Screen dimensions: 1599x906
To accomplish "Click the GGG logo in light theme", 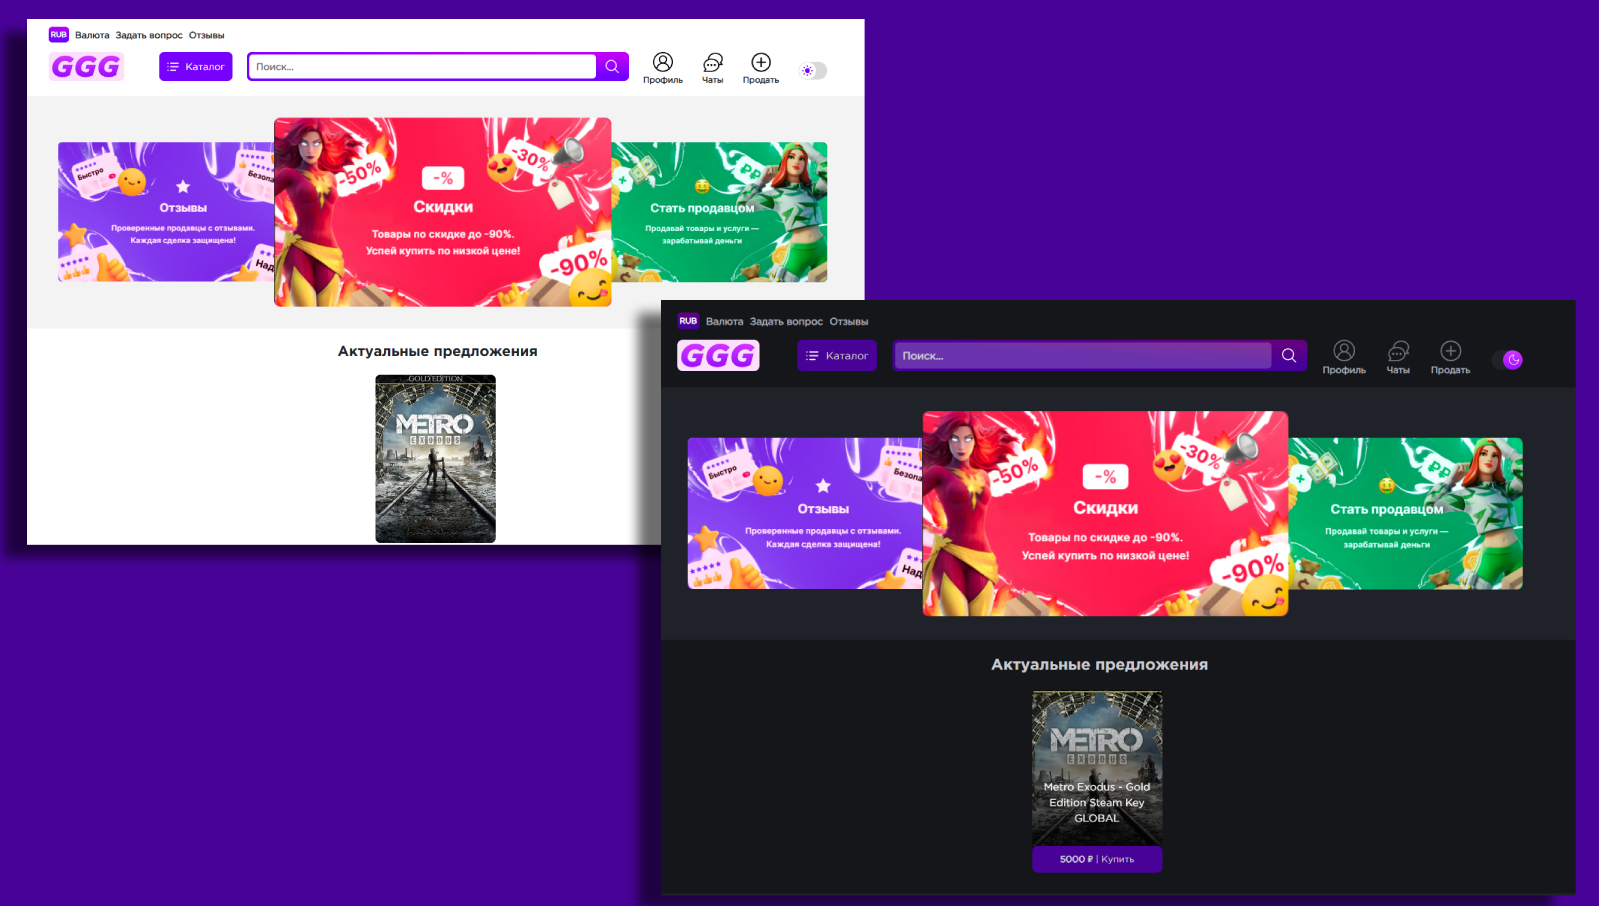I will tap(86, 67).
